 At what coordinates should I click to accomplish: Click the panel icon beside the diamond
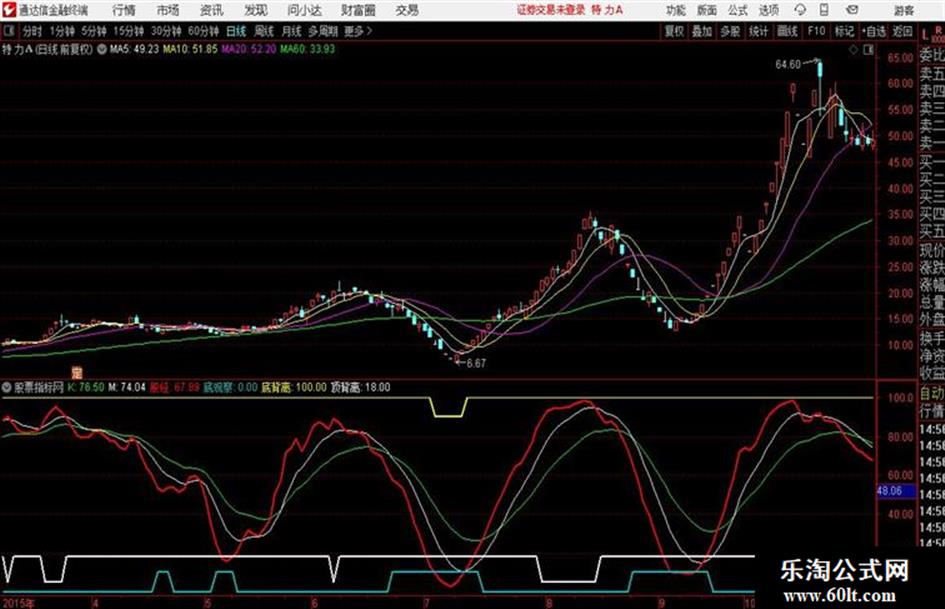tap(868, 51)
